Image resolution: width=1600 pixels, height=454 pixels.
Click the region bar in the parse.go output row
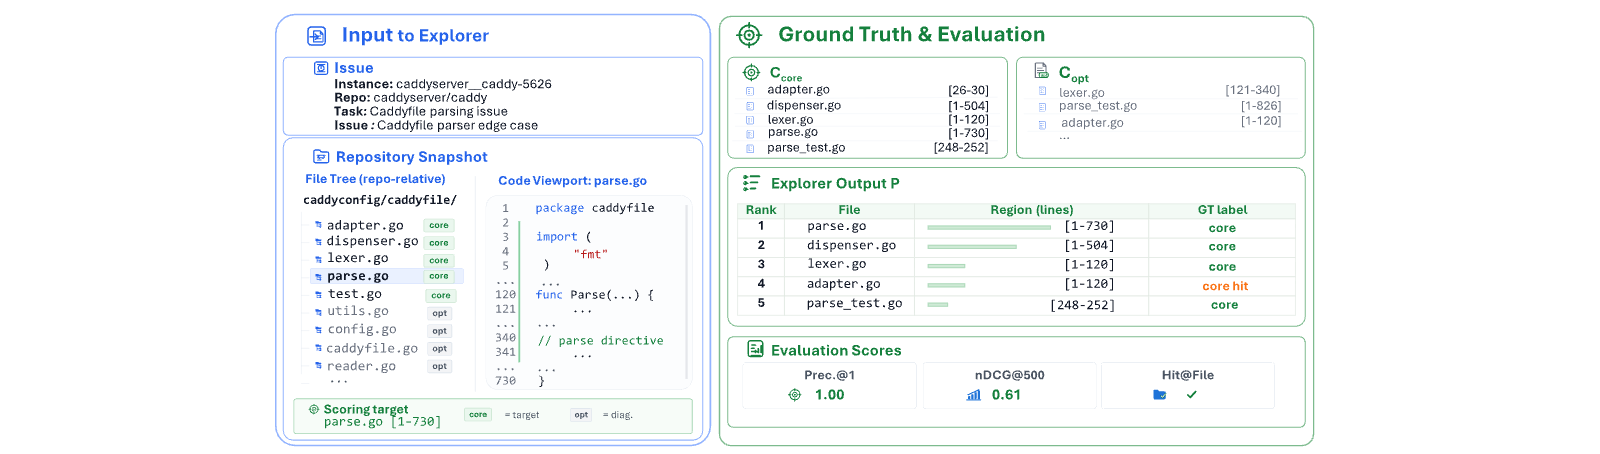[988, 228]
